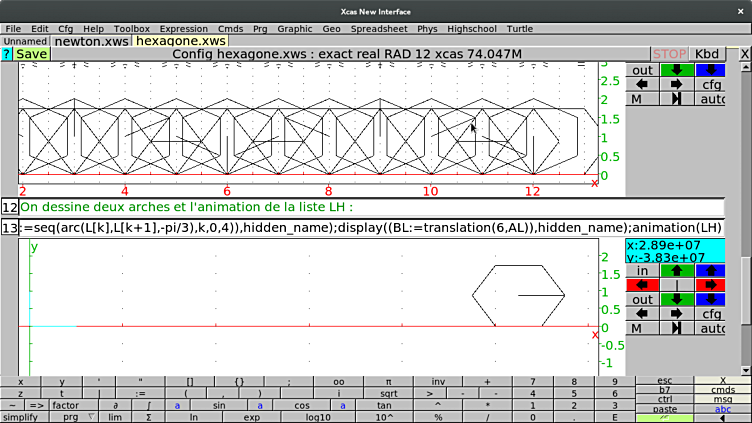Click the red right arrow in lower graph
The image size is (752, 423).
pos(711,285)
